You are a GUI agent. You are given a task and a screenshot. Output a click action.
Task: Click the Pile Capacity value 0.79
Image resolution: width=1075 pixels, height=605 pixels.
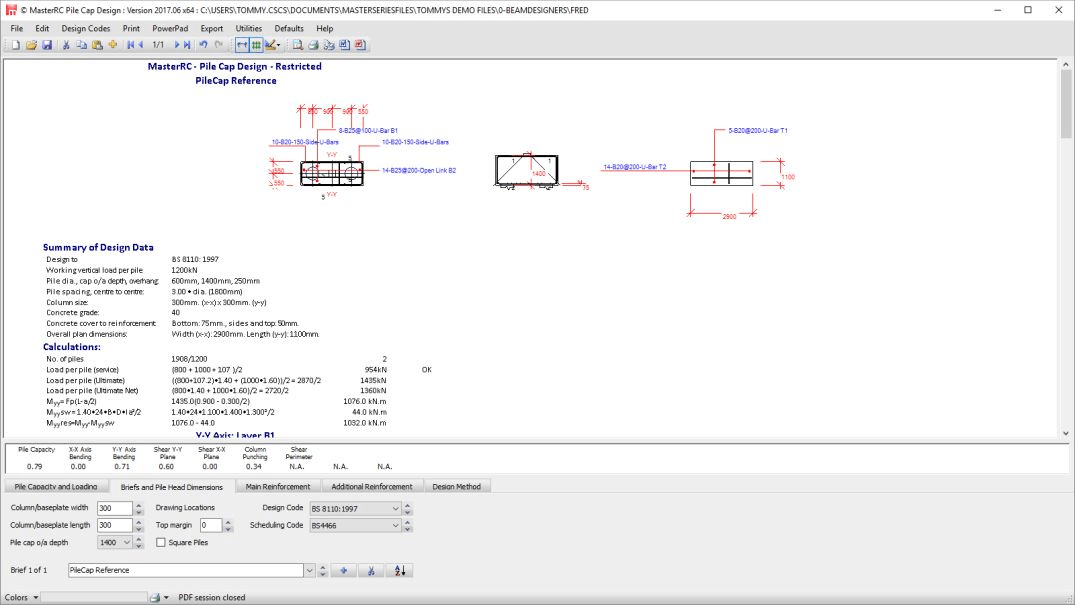[x=34, y=466]
